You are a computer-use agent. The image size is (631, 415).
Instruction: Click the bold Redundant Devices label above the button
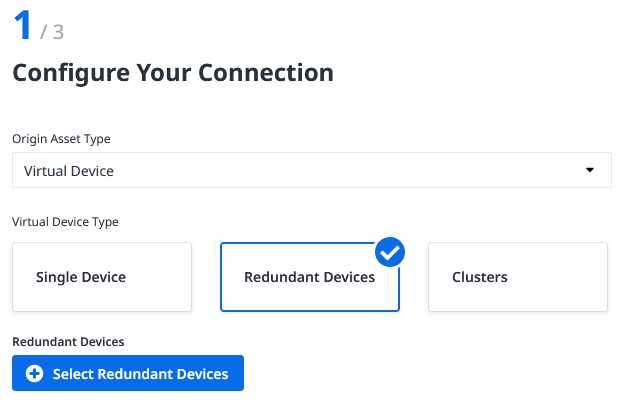(x=68, y=342)
